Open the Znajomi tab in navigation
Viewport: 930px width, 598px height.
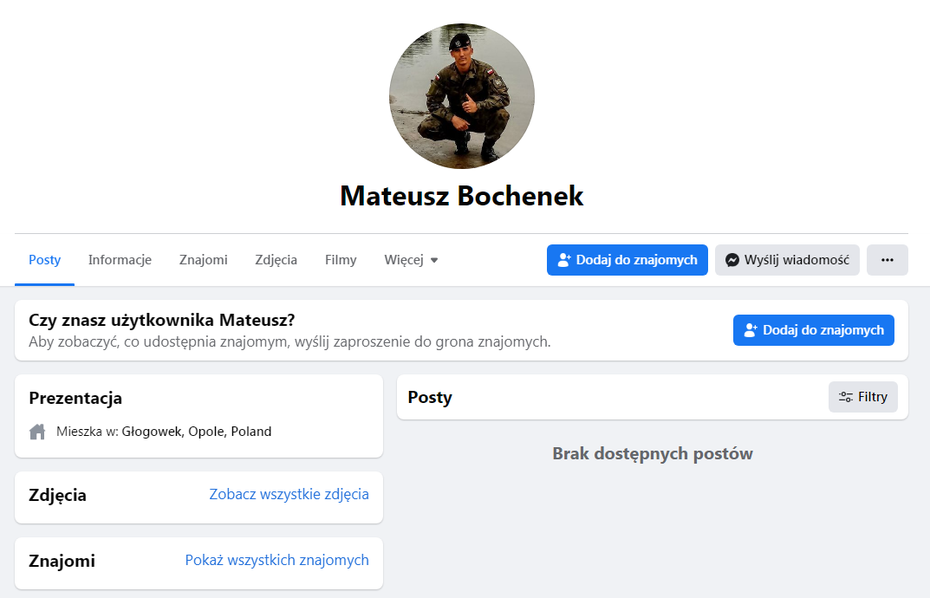[203, 260]
